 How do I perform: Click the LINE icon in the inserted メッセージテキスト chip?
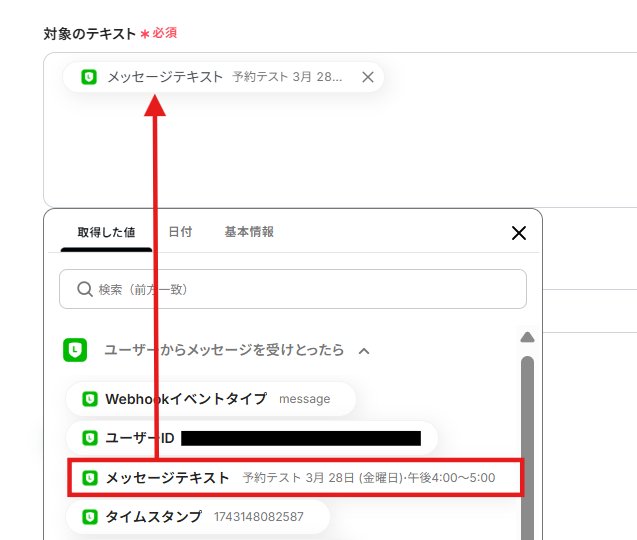click(89, 77)
